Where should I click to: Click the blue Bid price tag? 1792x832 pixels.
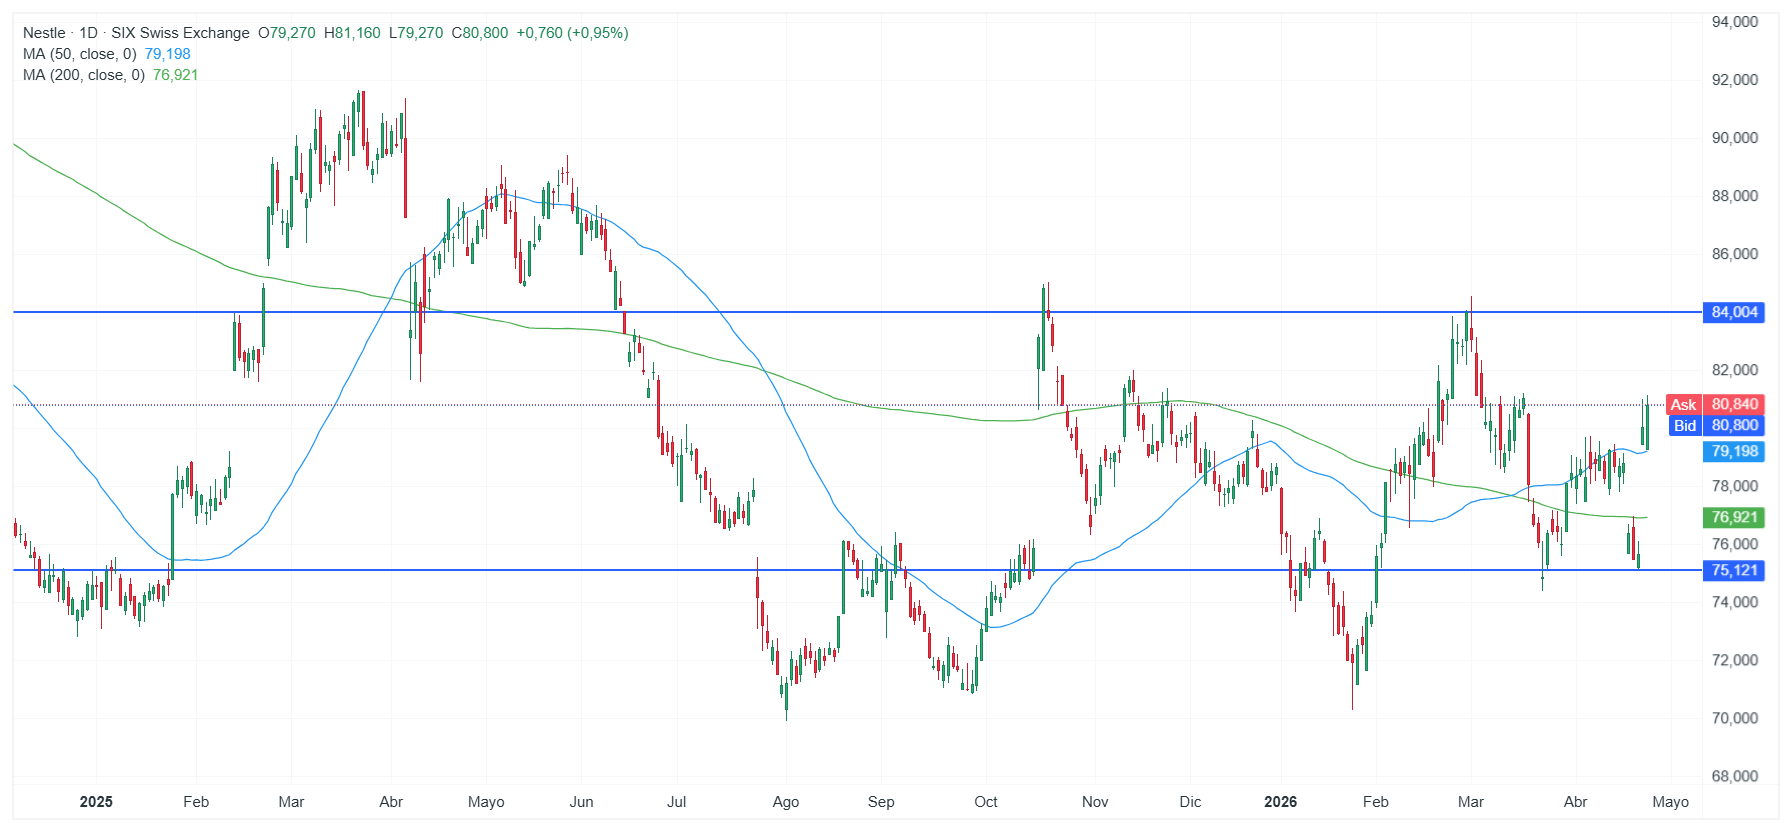[1685, 425]
